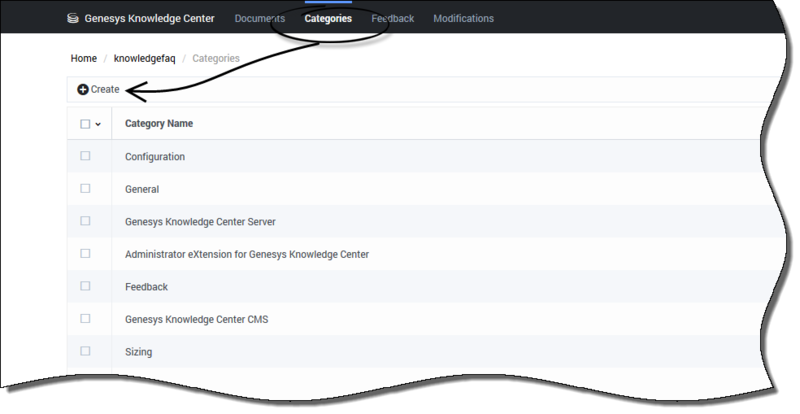
Task: Check the Feedback category row checkbox
Action: 85,286
